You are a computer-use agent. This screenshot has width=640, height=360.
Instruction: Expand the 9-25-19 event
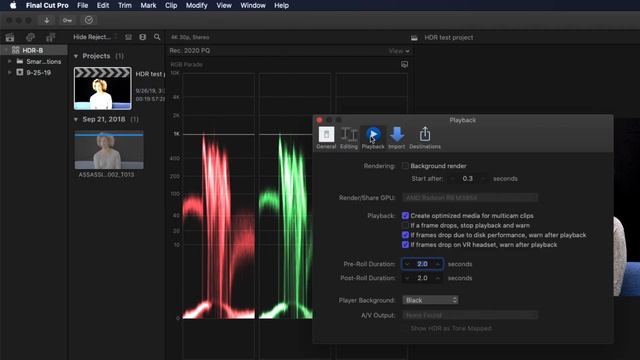(9, 72)
